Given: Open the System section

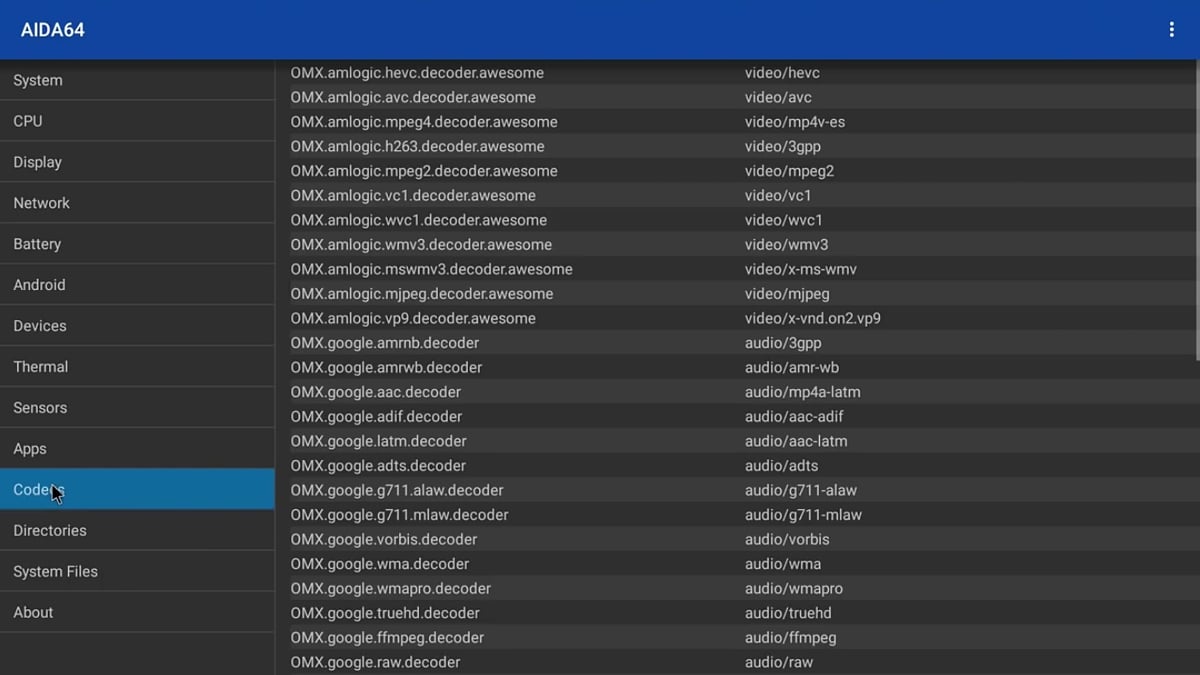Looking at the screenshot, I should [38, 80].
